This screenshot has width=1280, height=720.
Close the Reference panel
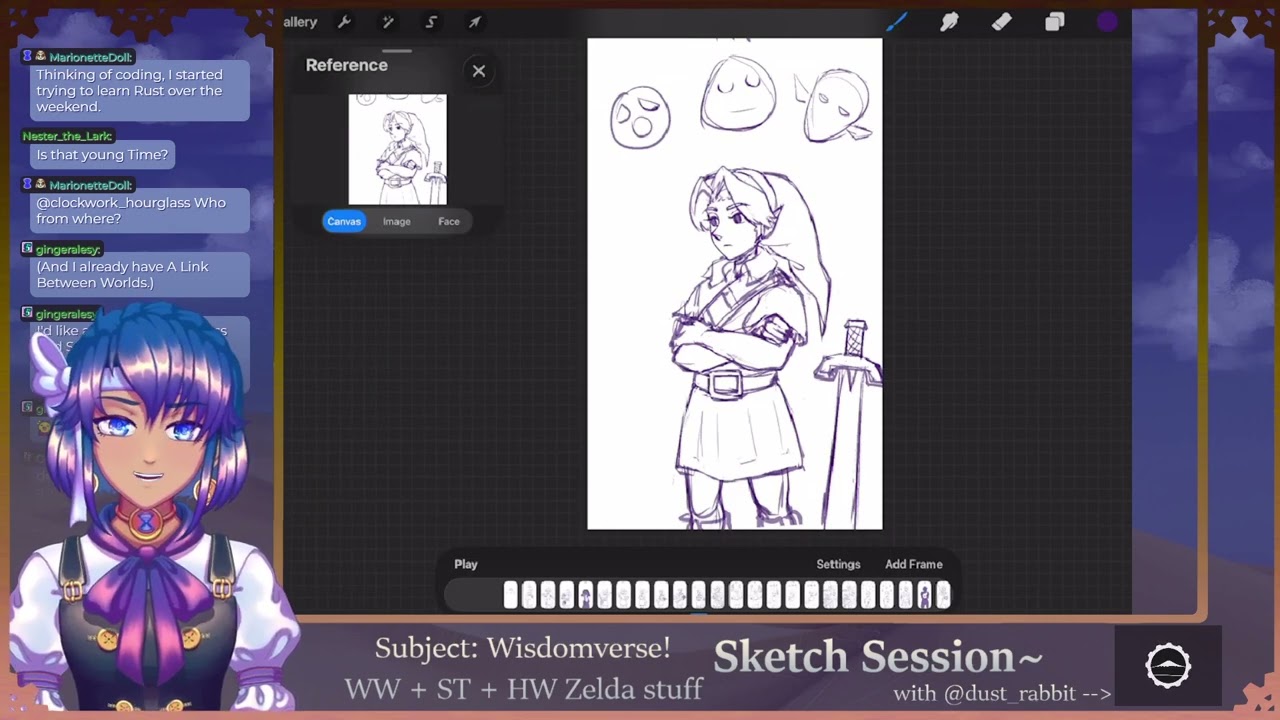479,70
